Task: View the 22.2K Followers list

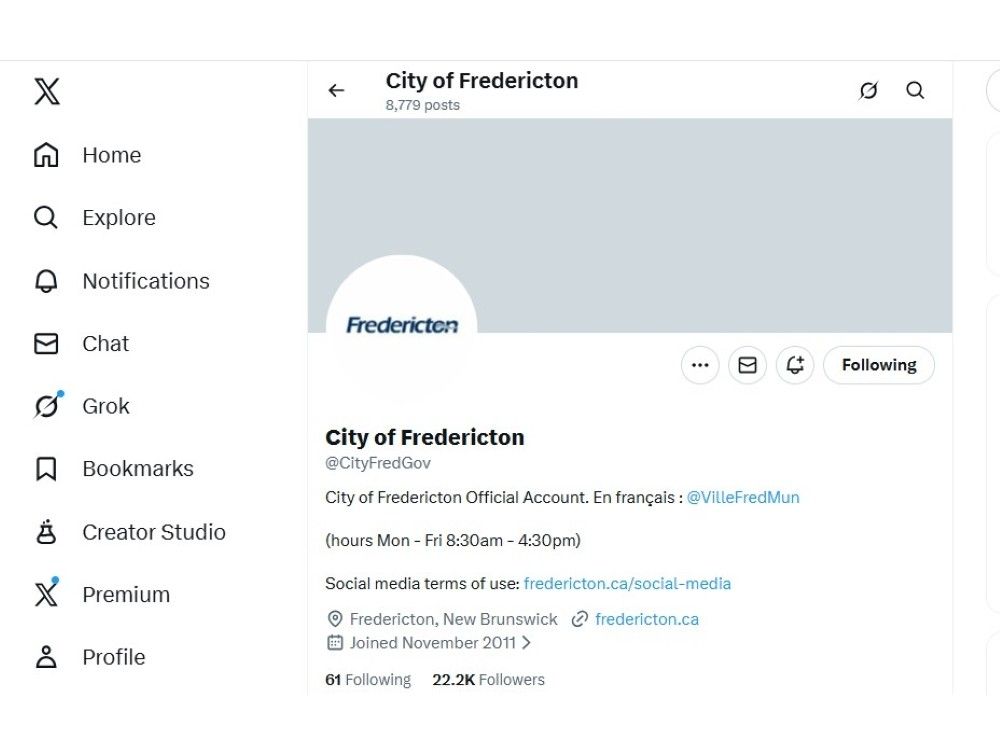Action: 488,679
